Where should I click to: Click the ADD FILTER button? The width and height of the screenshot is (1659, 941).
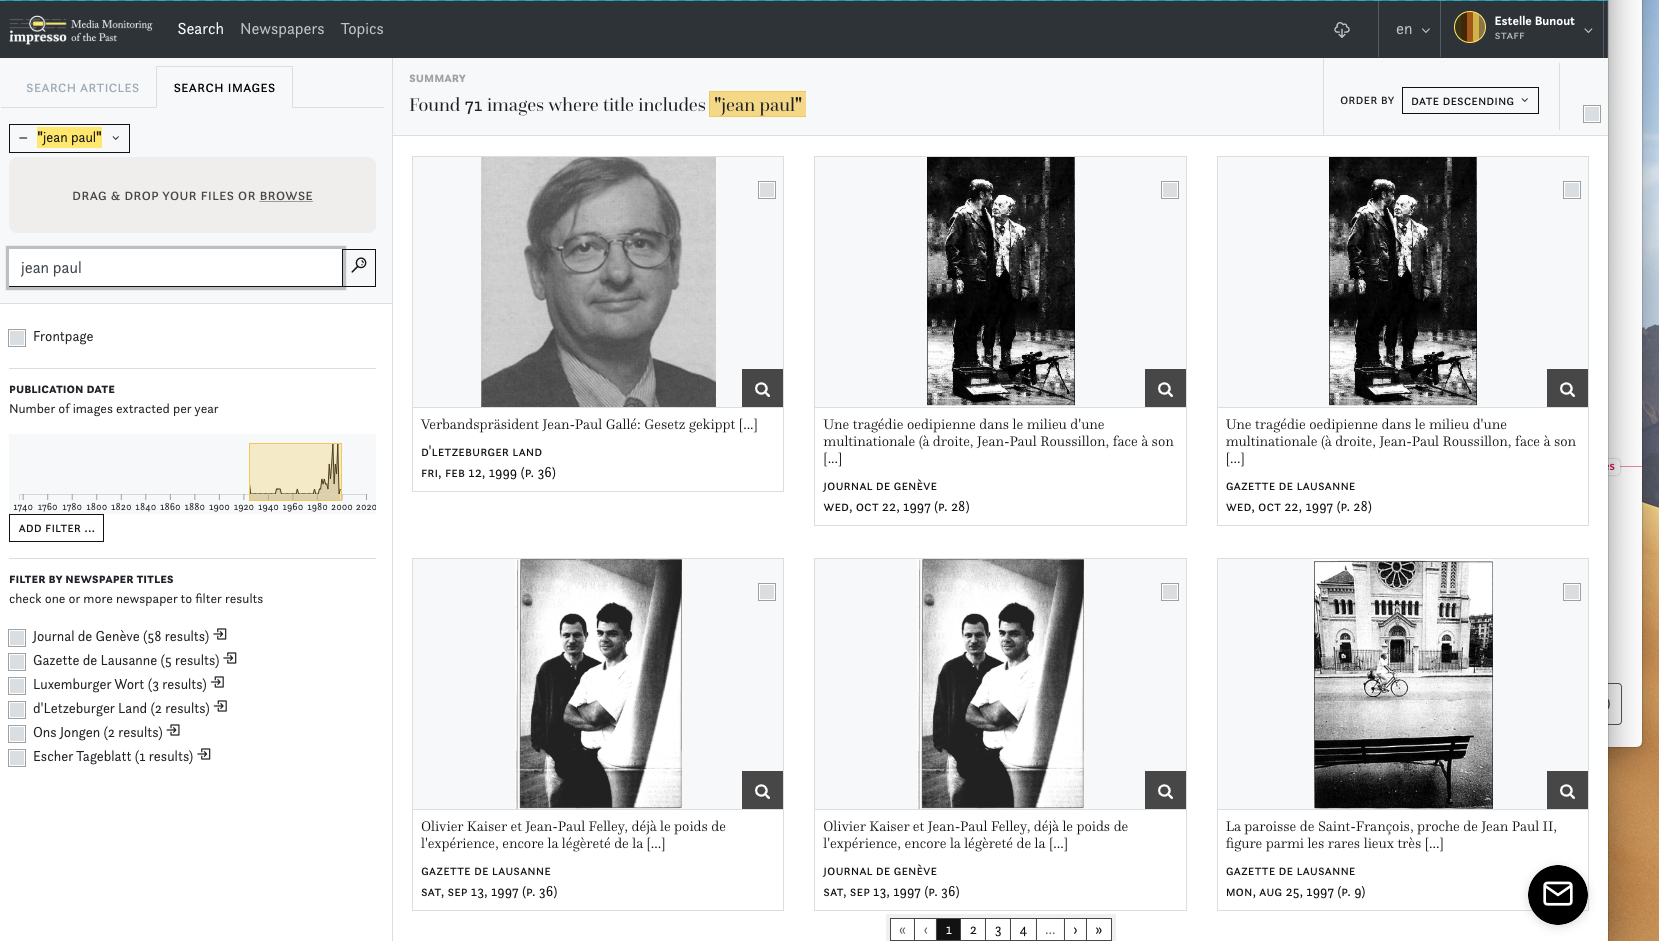[x=56, y=527]
